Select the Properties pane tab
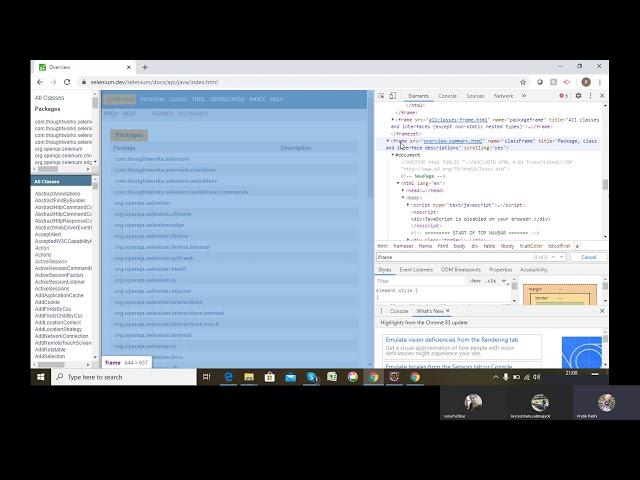640x480 pixels. (x=500, y=270)
